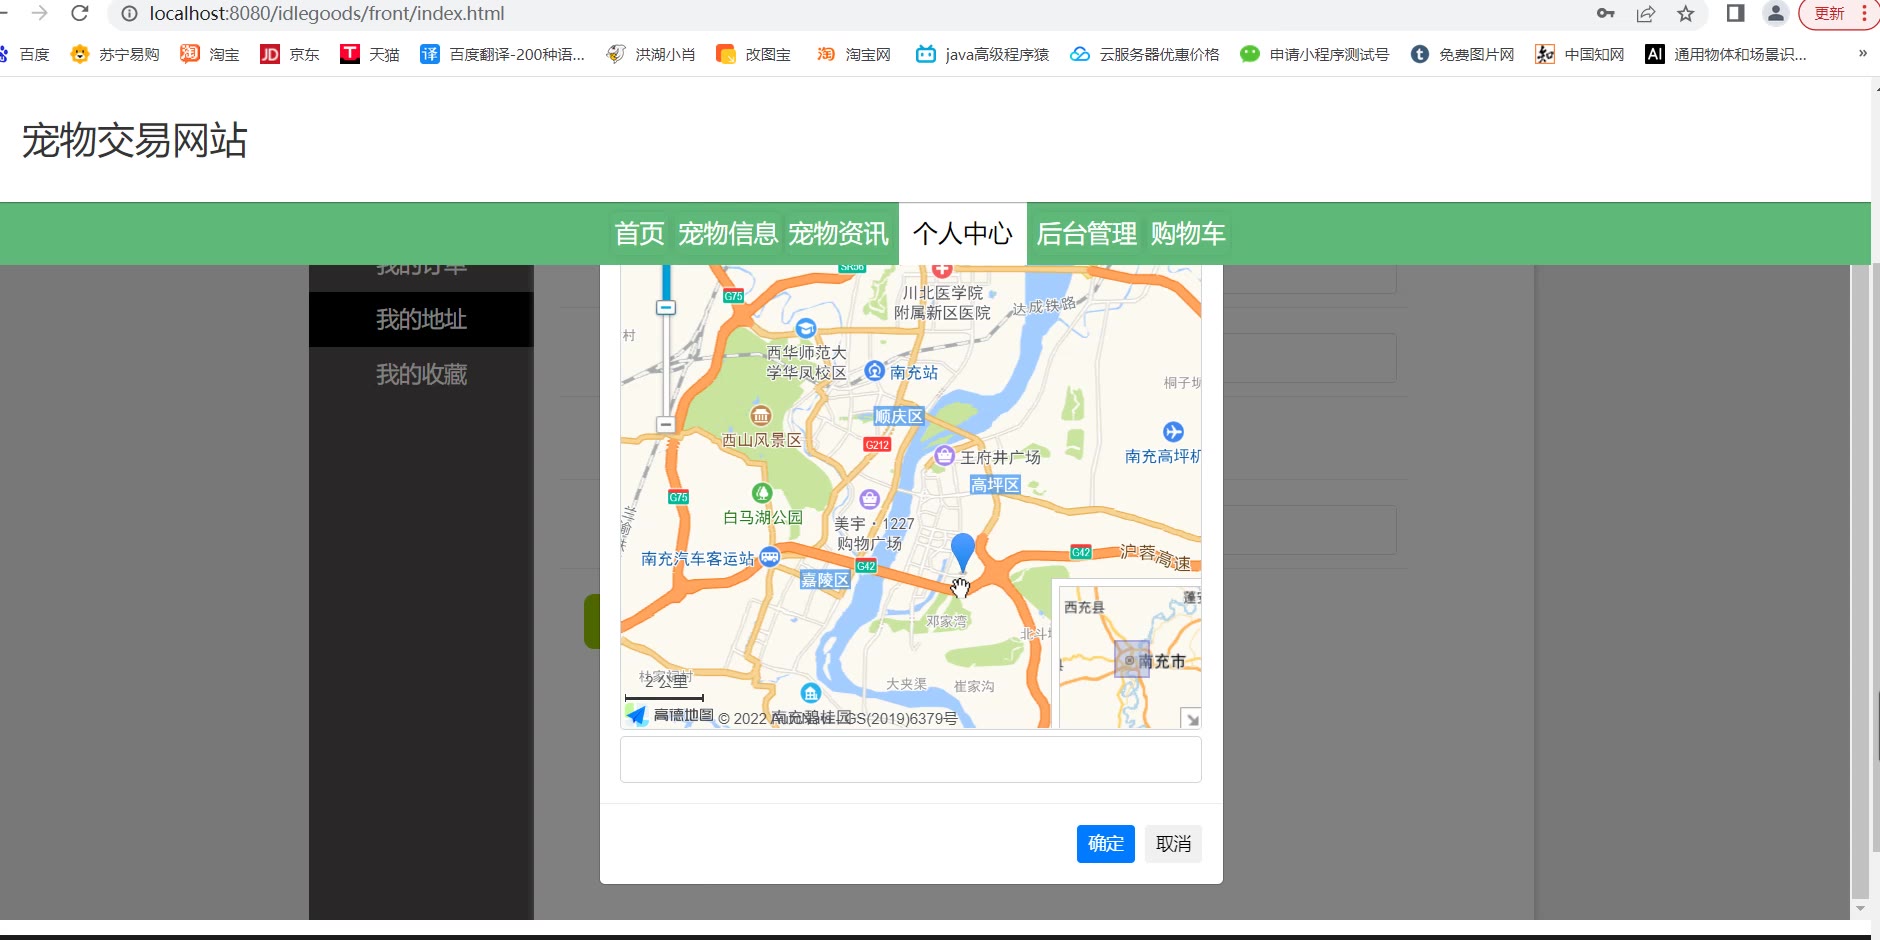Click the 顺庆区 district label
Viewport: 1880px width, 940px height.
coord(899,416)
